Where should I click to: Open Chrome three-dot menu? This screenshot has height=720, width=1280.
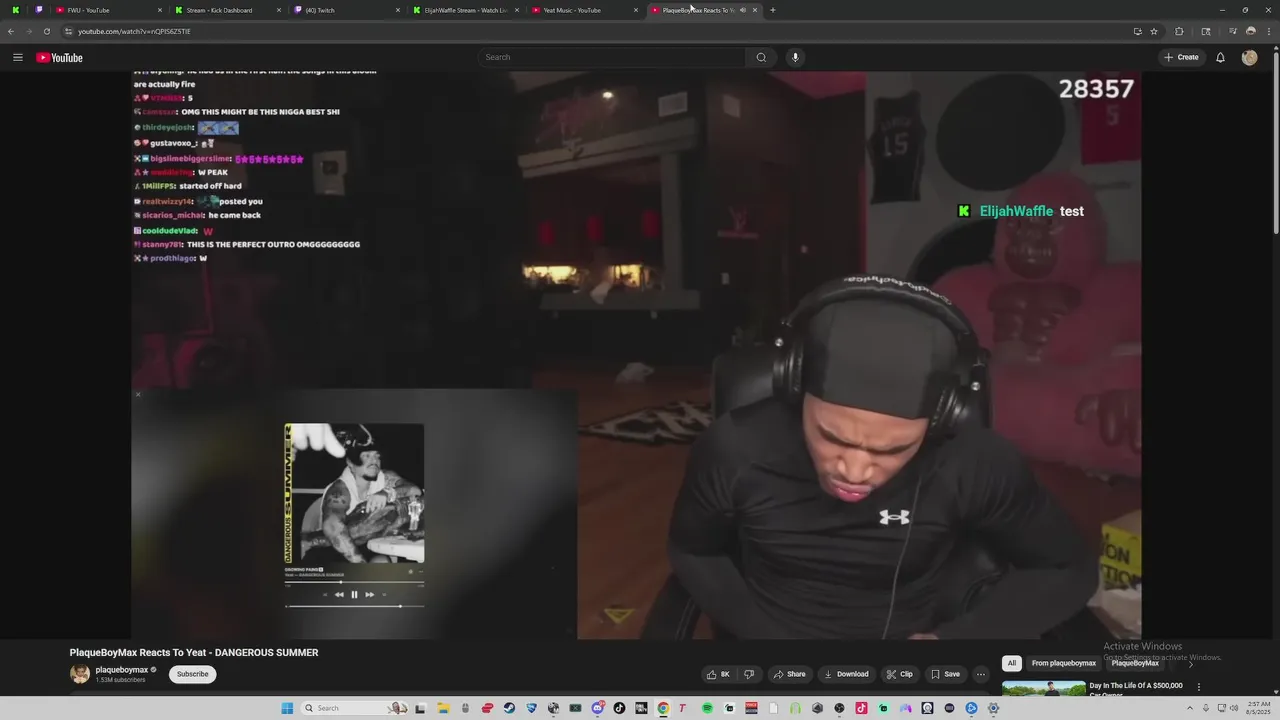[1268, 31]
